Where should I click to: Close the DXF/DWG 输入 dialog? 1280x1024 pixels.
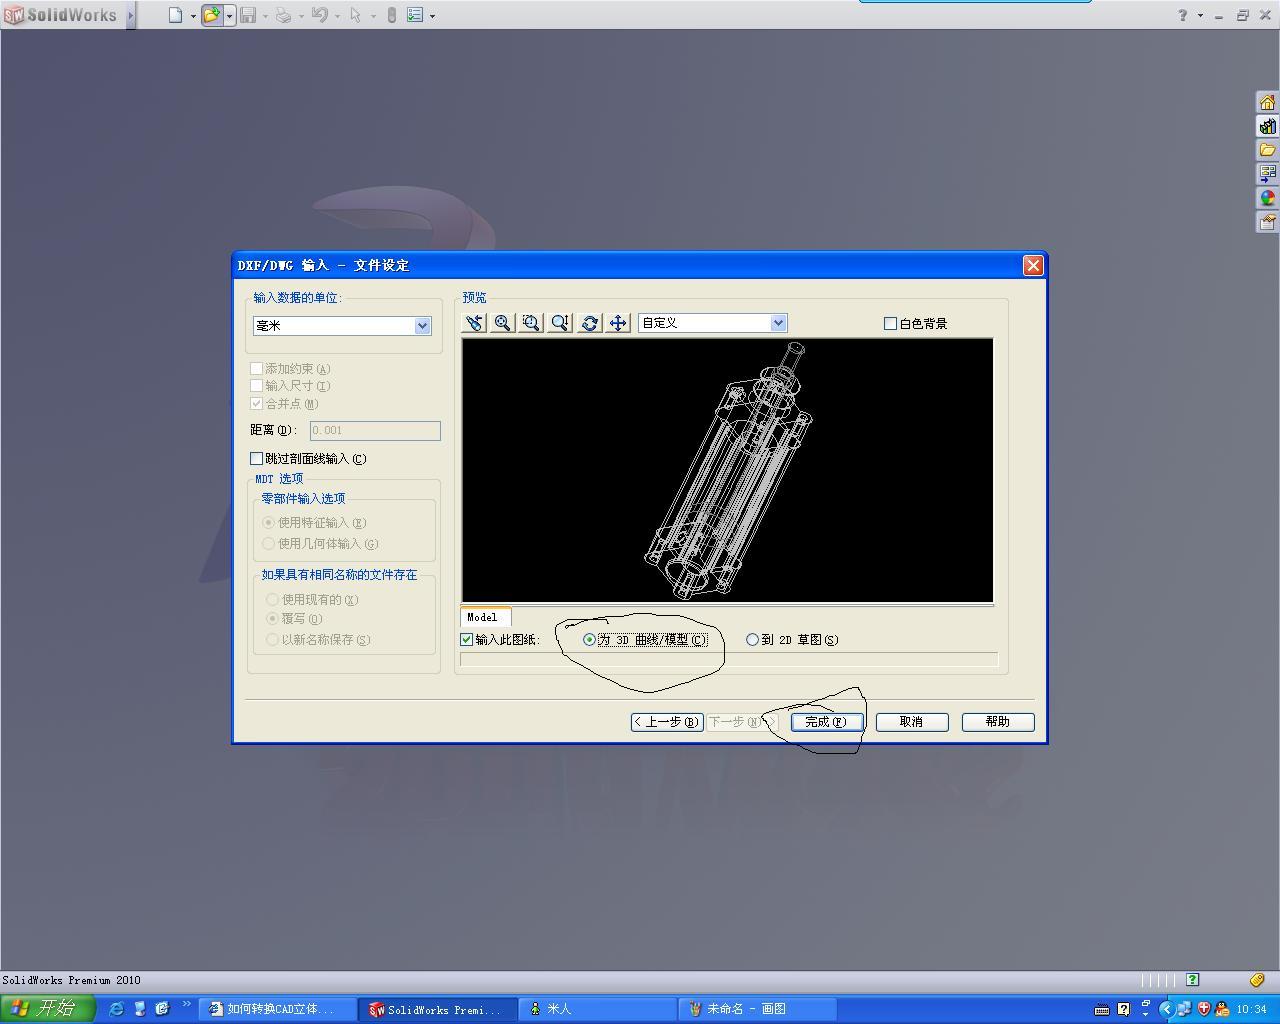[x=1033, y=265]
